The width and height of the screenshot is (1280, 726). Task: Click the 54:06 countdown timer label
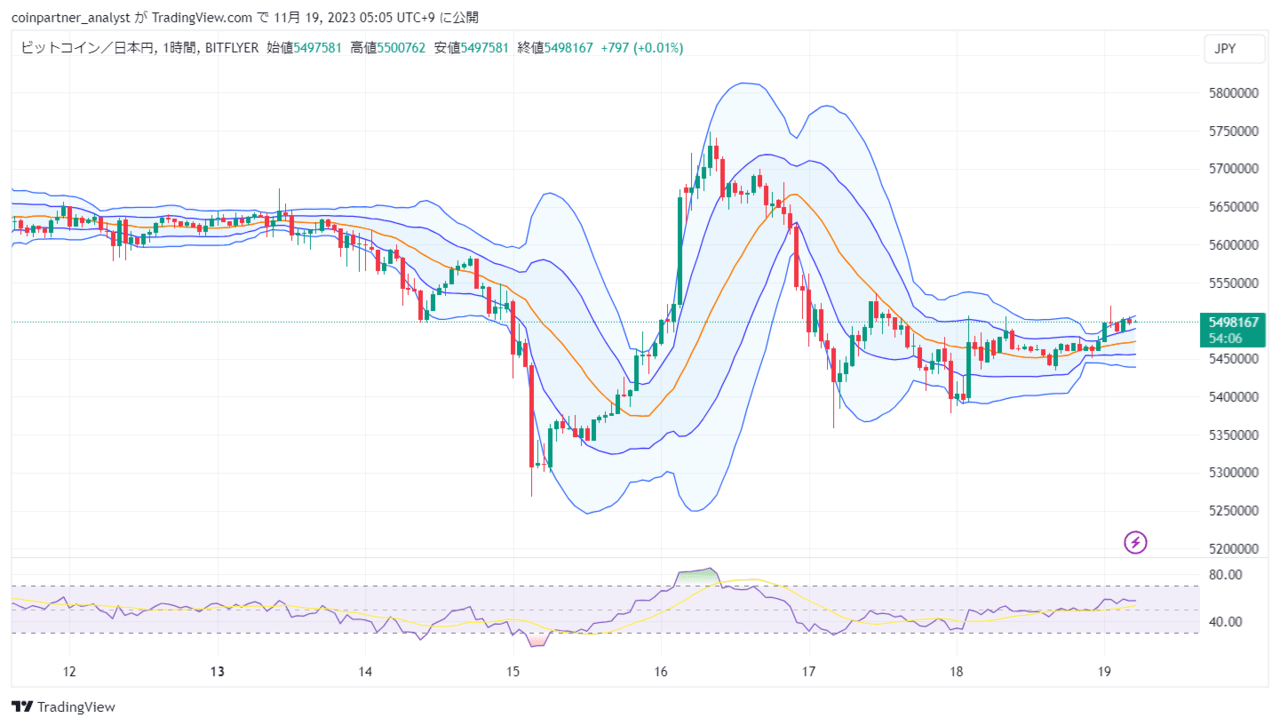(x=1226, y=338)
